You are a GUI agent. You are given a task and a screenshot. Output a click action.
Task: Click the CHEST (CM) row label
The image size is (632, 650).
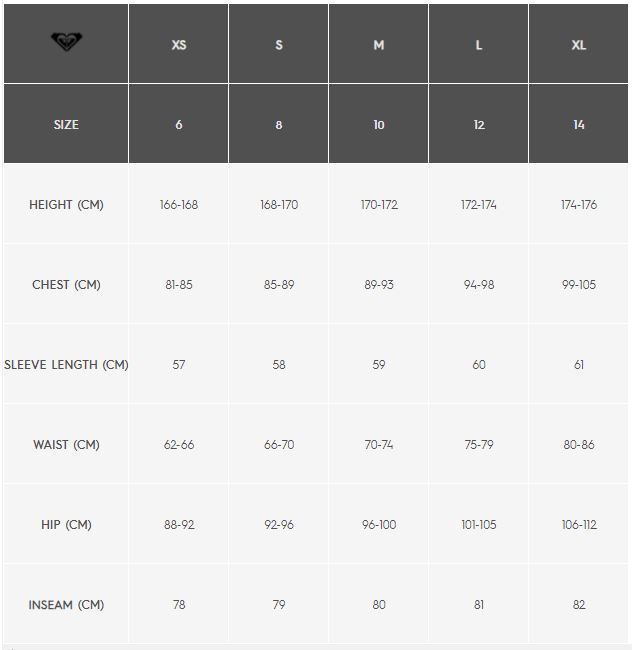click(66, 285)
